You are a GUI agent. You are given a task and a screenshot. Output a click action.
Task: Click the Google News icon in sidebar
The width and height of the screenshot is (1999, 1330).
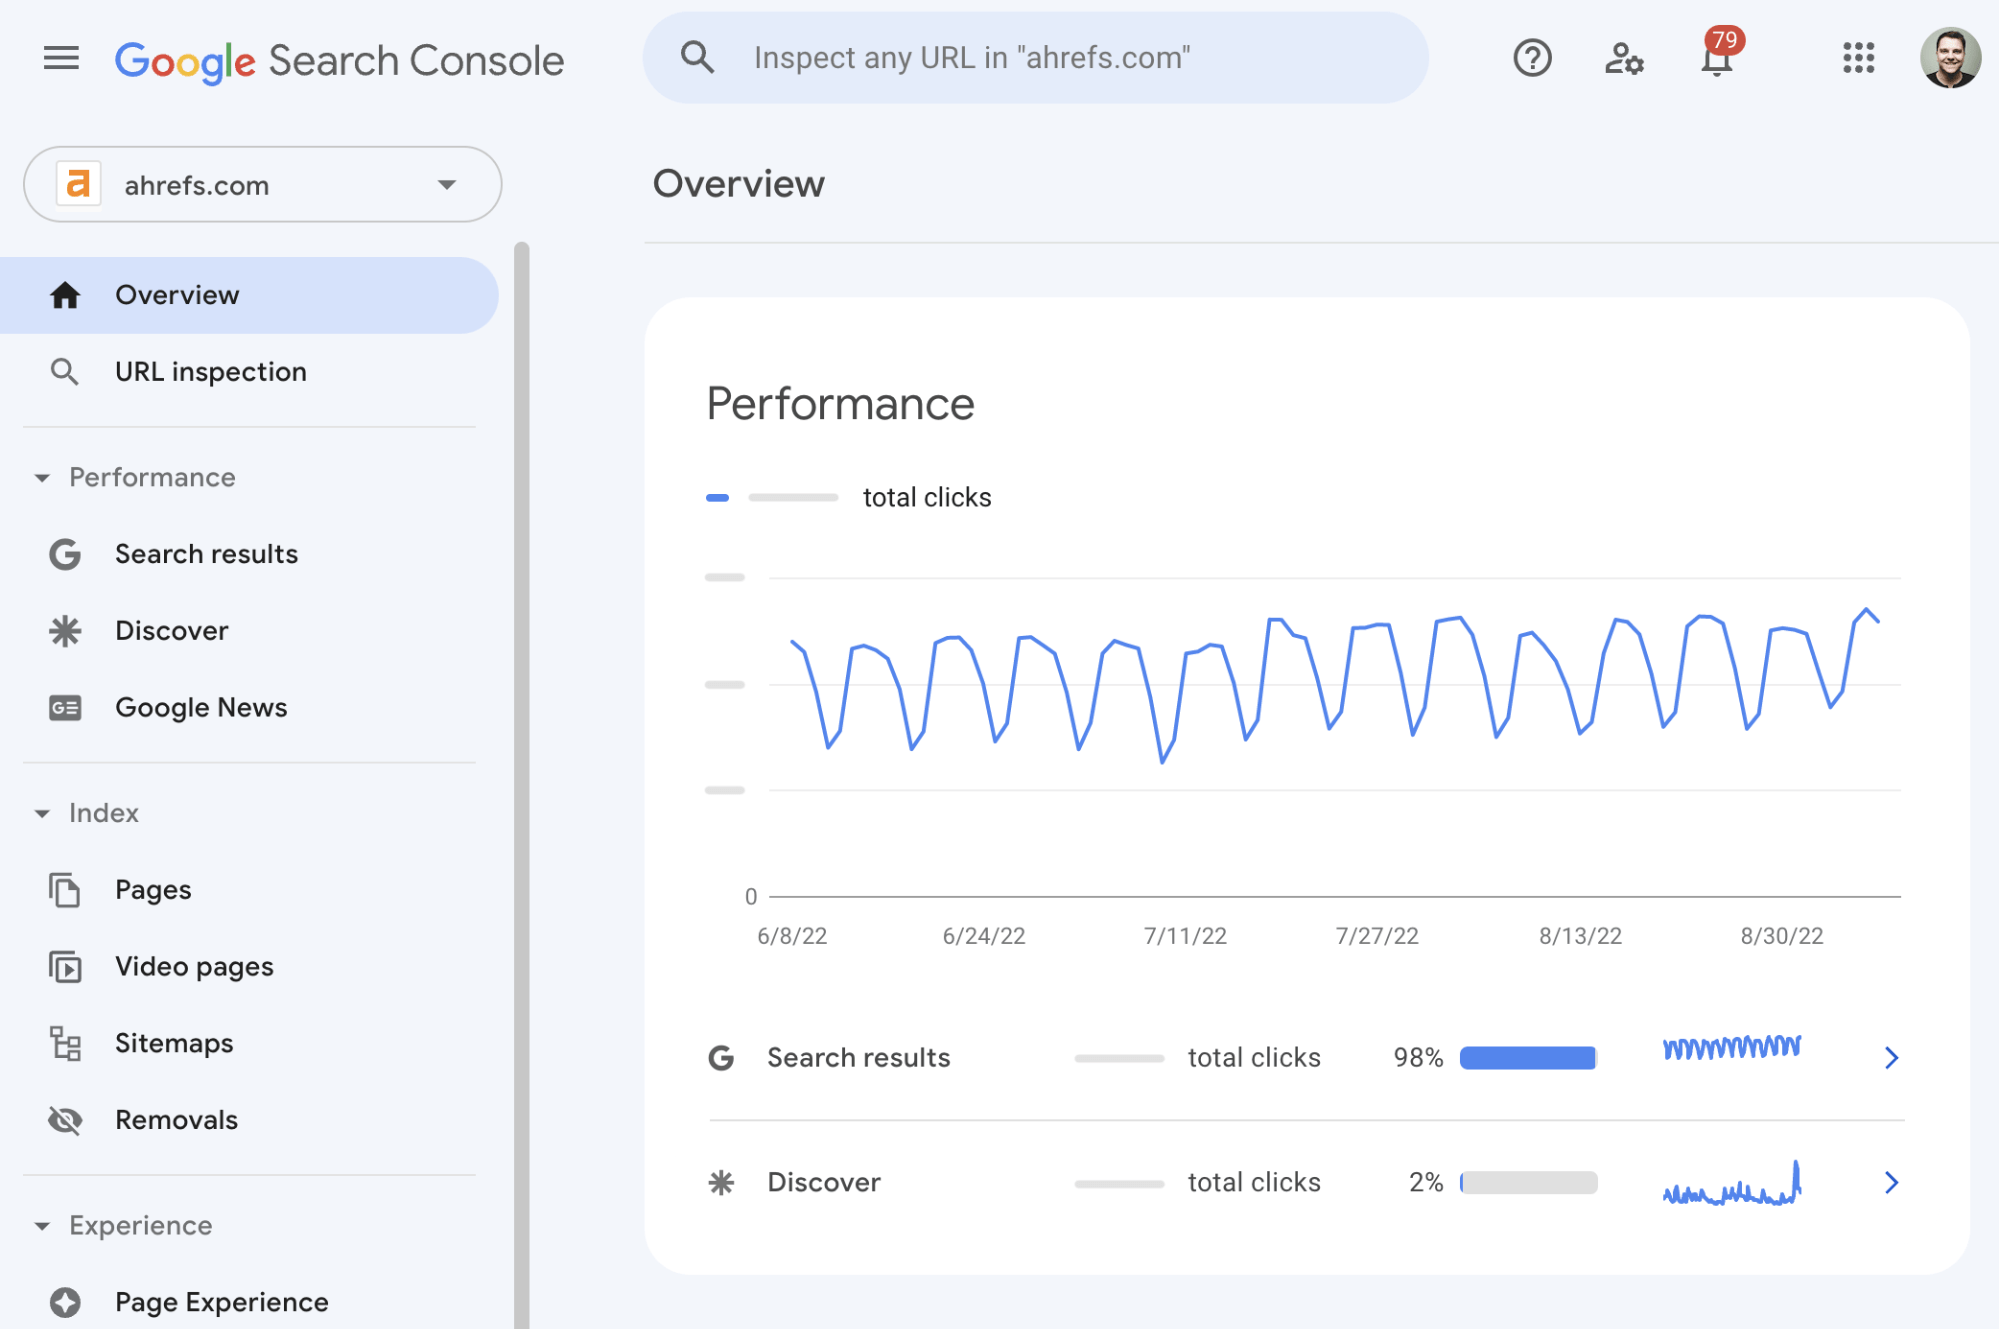tap(64, 707)
